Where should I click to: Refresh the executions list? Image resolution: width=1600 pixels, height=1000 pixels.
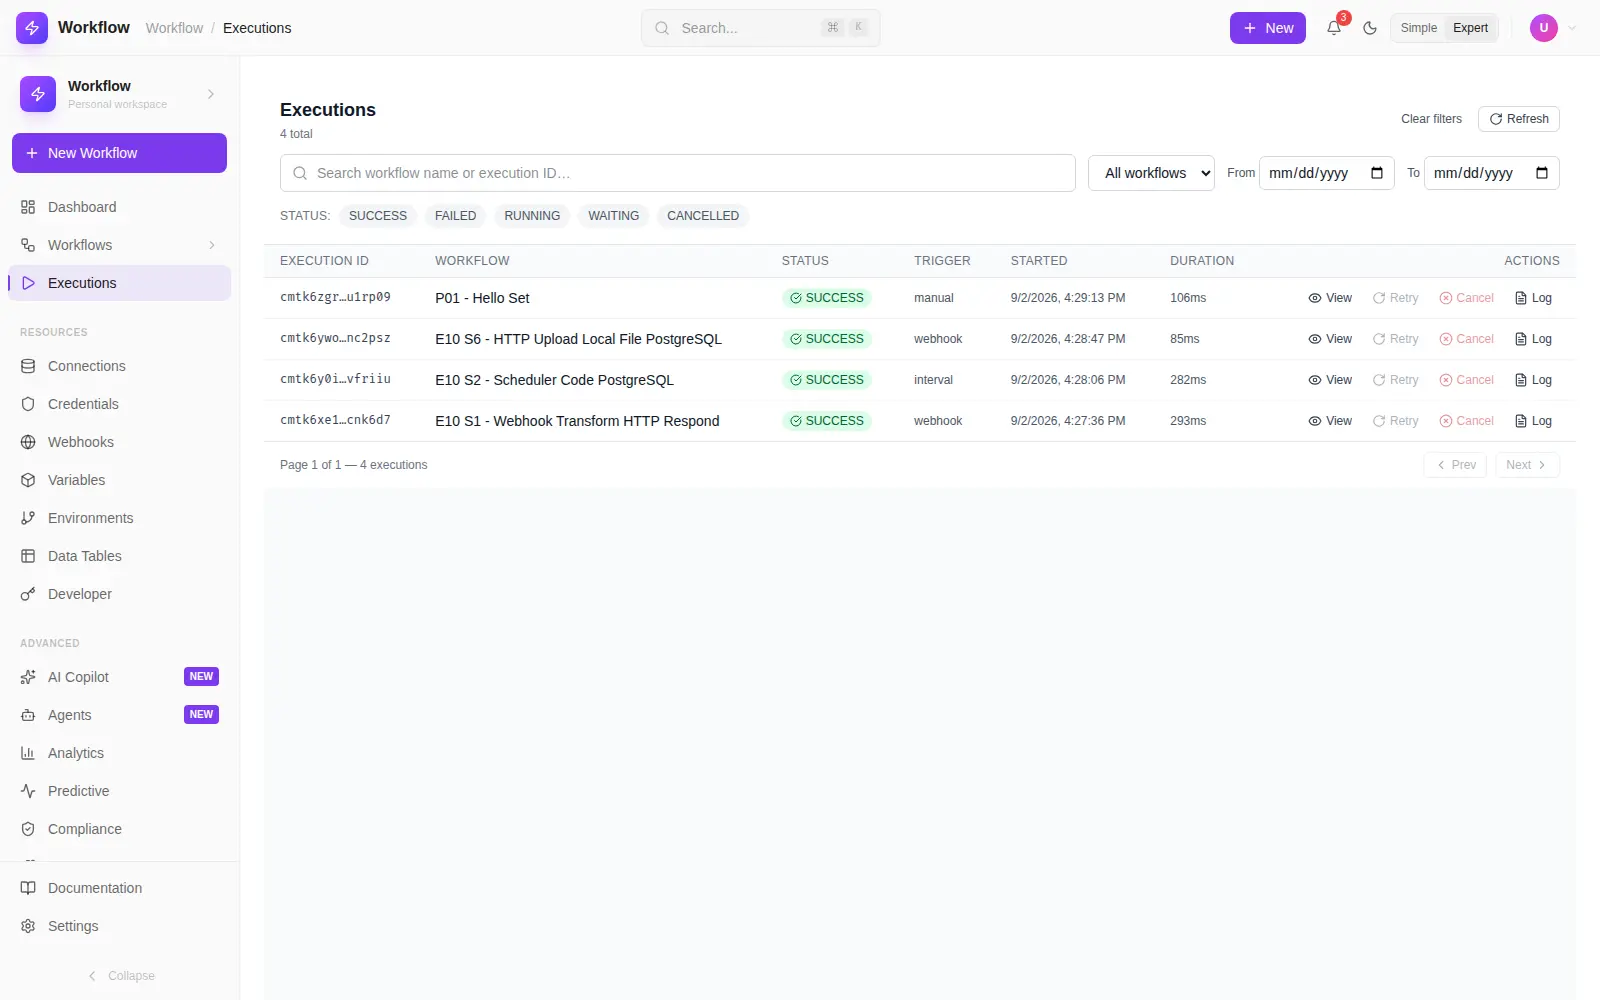click(1519, 119)
